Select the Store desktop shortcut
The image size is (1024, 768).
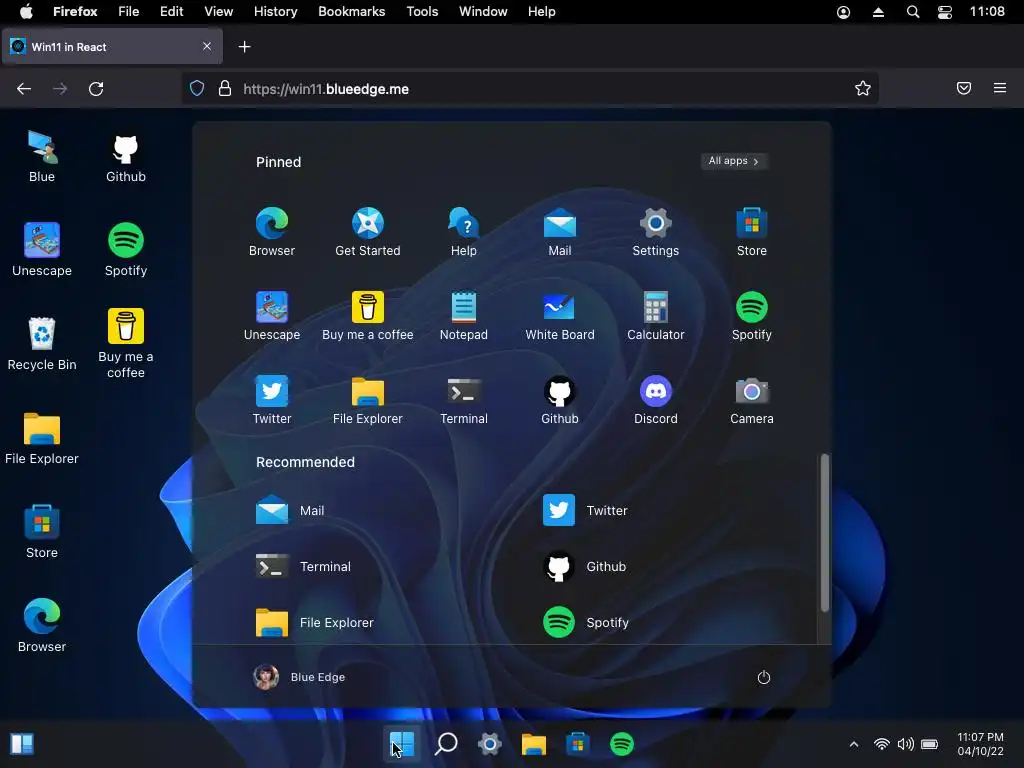pos(42,532)
